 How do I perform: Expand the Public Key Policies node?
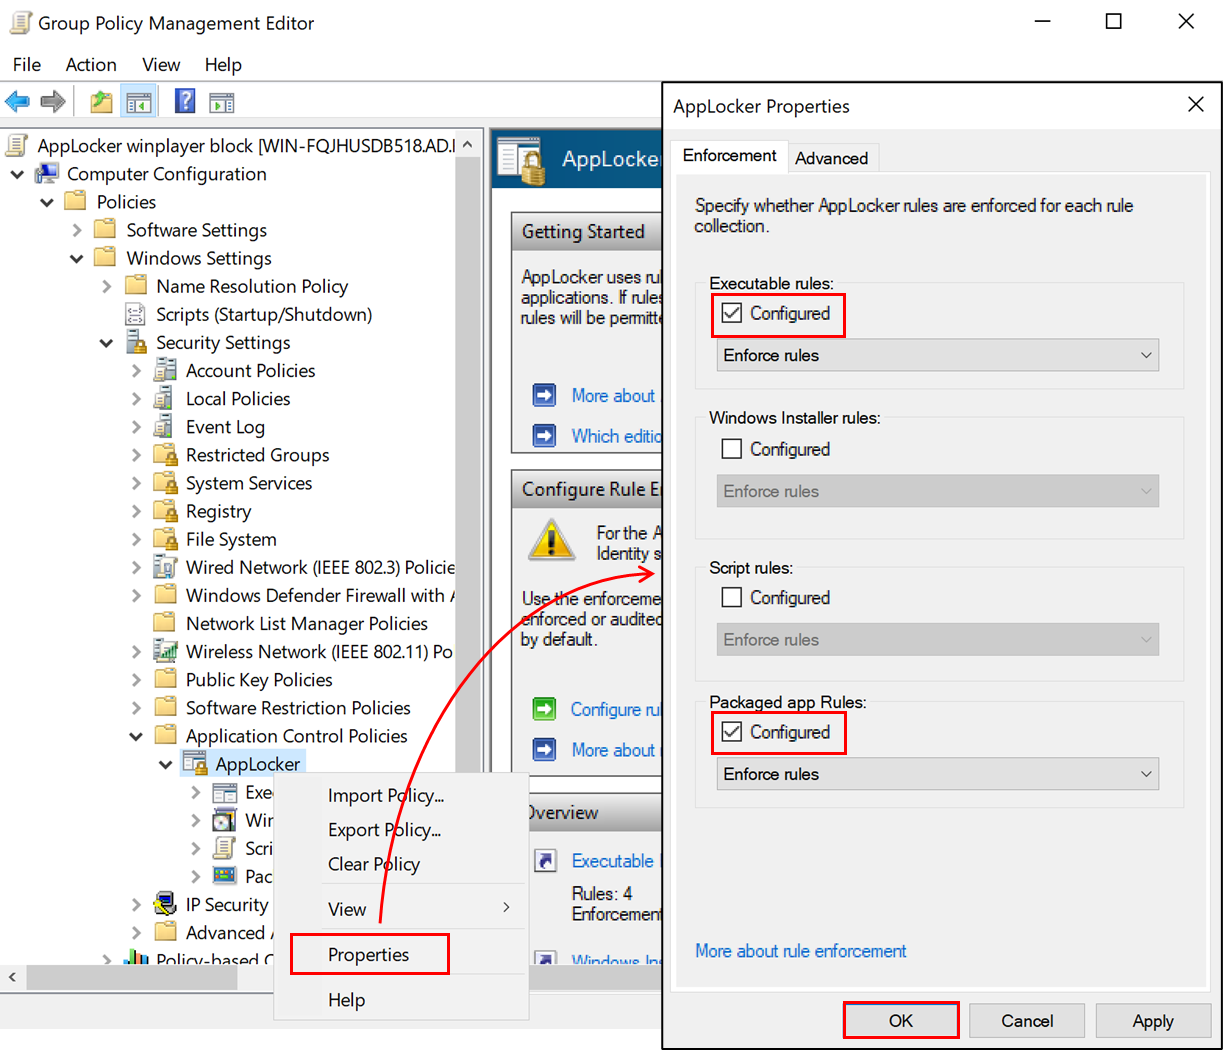[x=137, y=680]
